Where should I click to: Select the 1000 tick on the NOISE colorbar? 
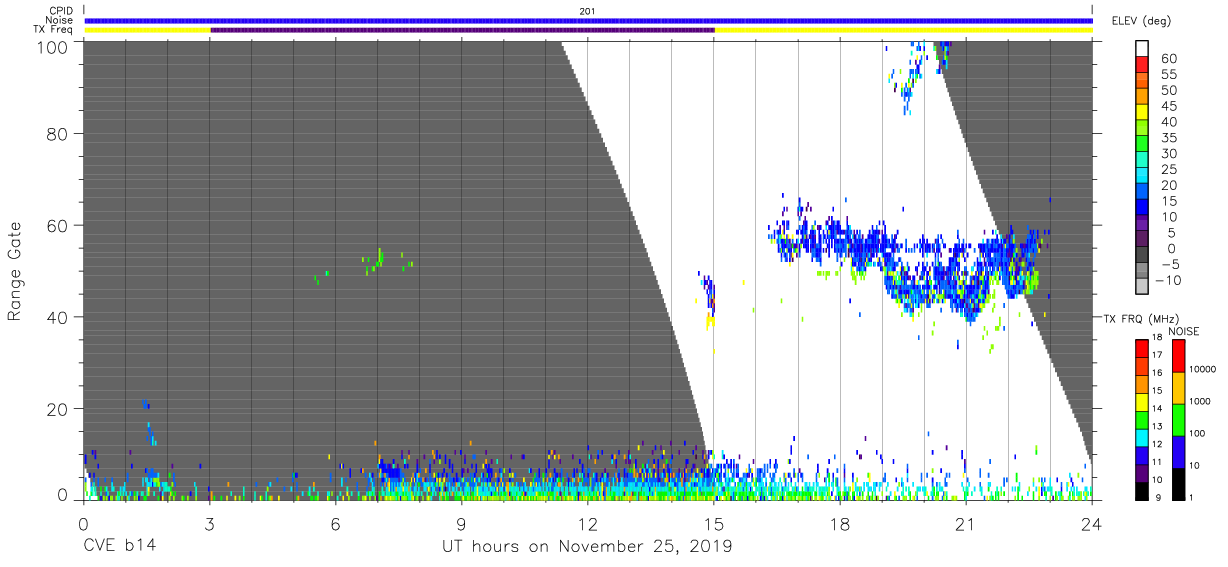(x=1199, y=401)
